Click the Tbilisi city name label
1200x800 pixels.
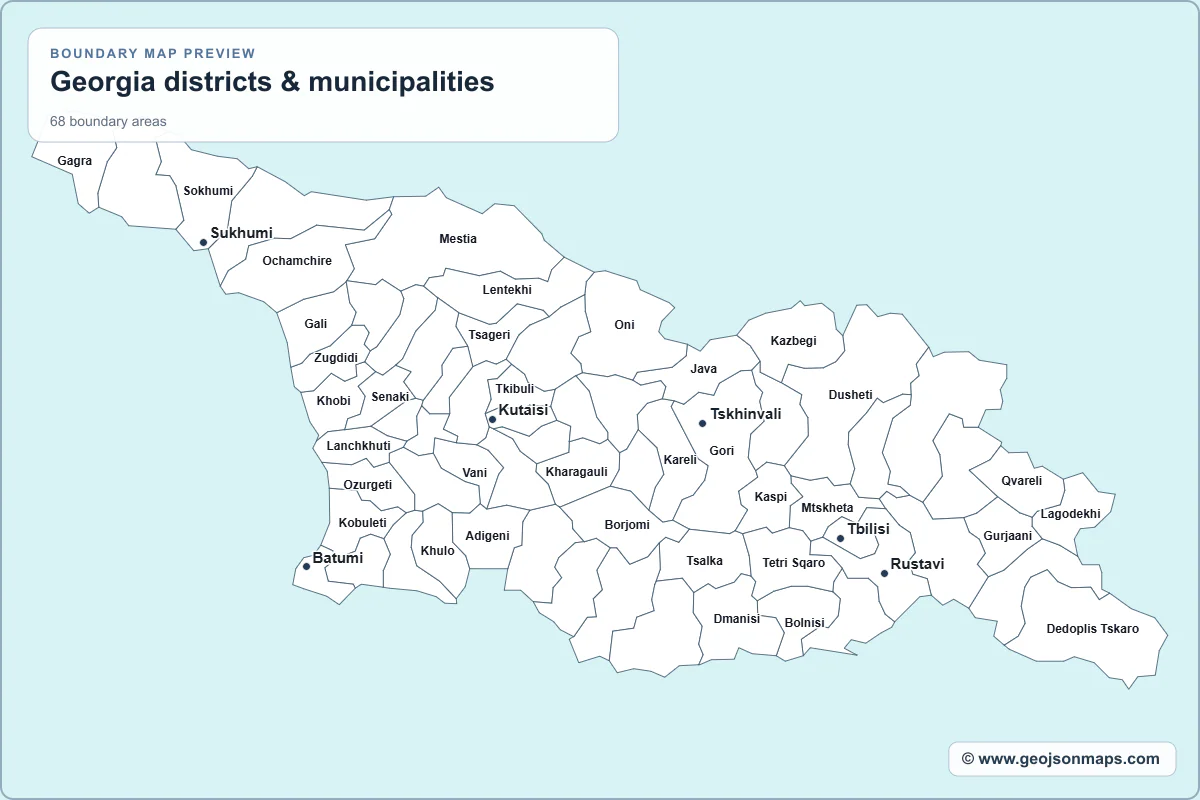coord(869,529)
